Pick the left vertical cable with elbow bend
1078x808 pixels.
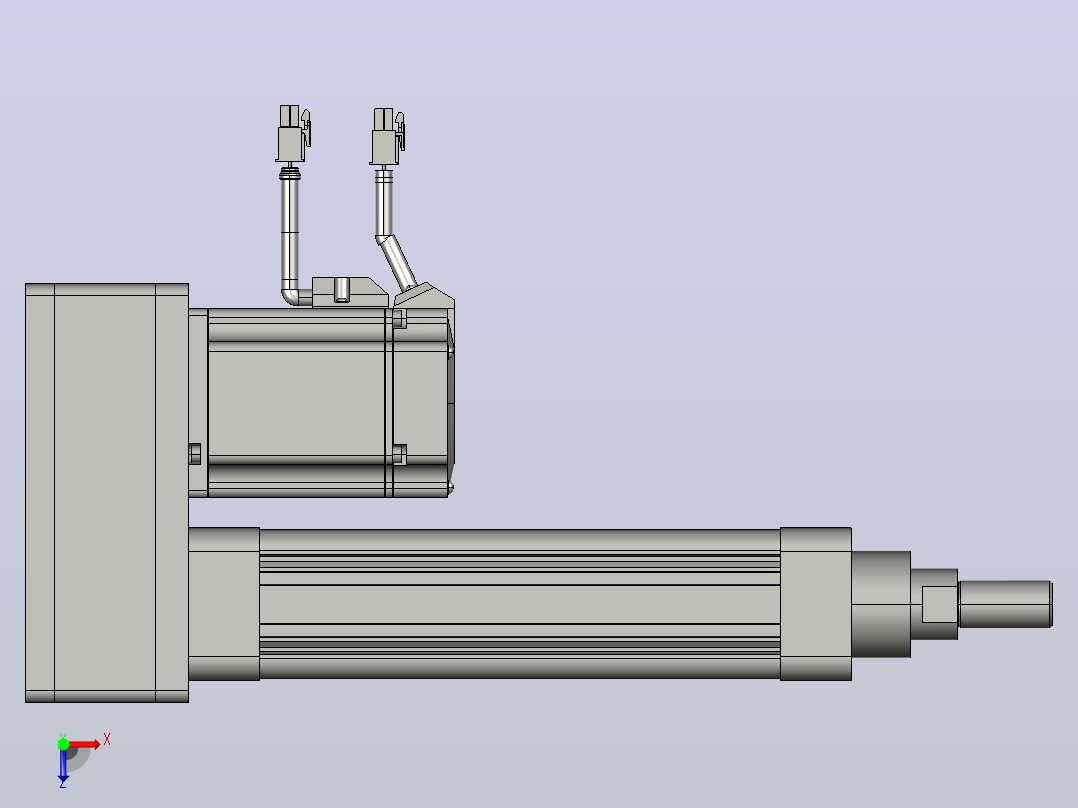point(291,237)
